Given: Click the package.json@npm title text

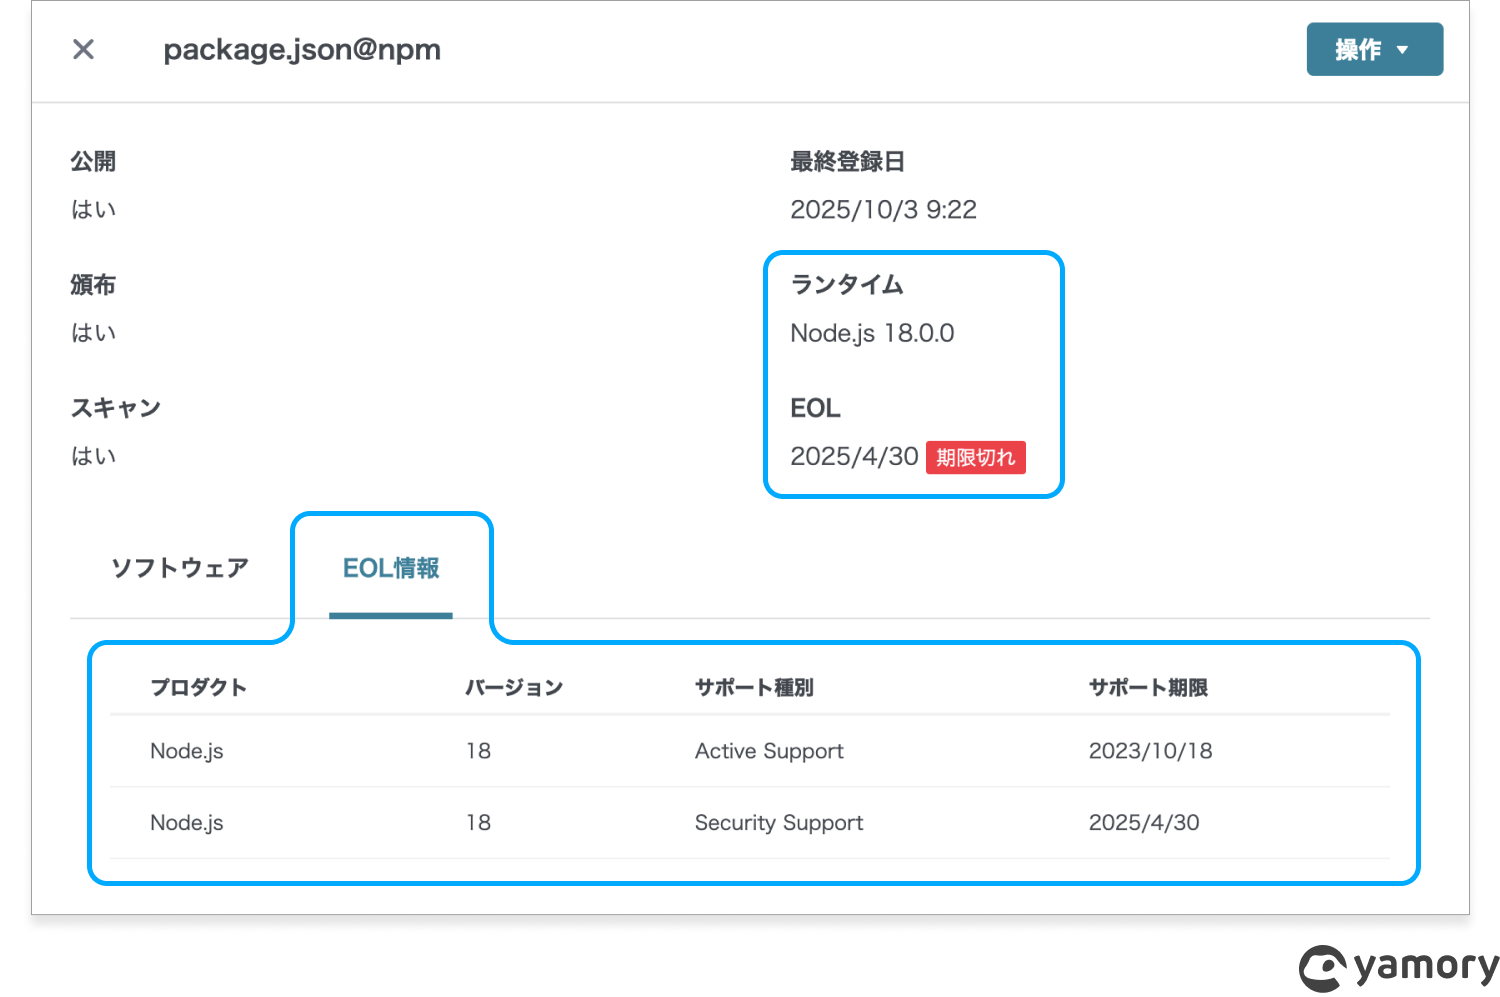Looking at the screenshot, I should [x=302, y=49].
